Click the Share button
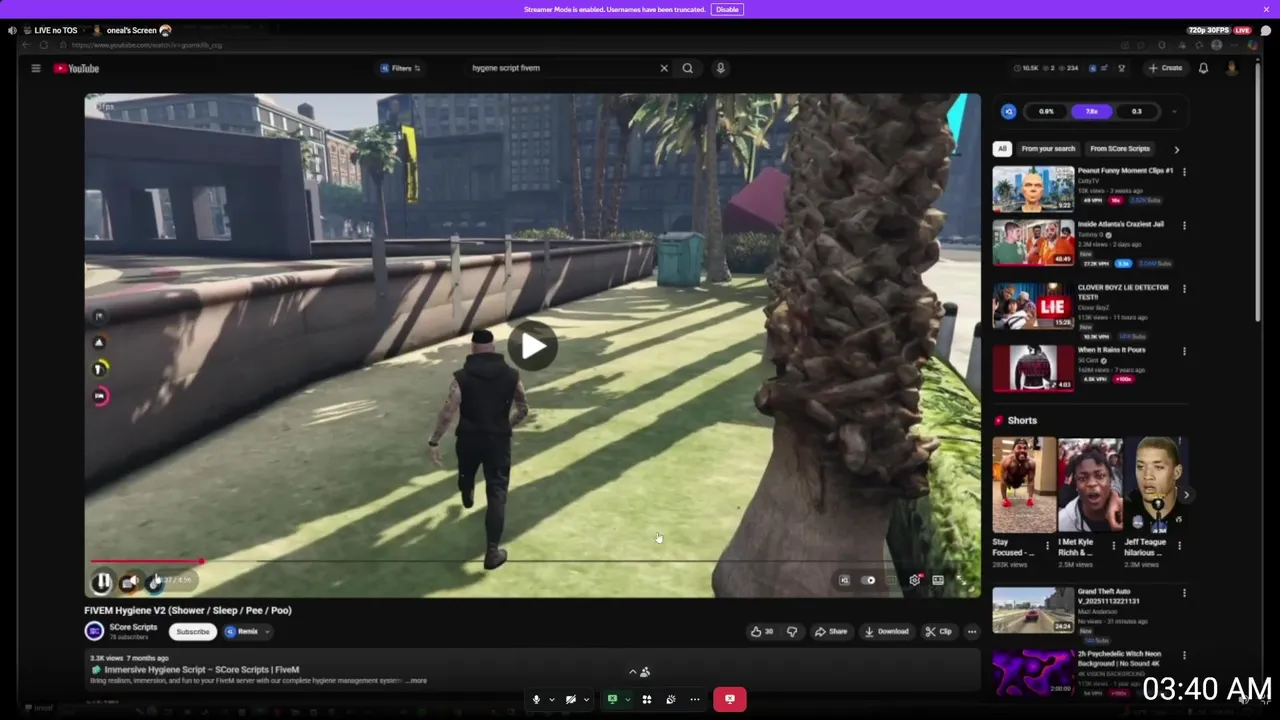1280x720 pixels. 830,631
